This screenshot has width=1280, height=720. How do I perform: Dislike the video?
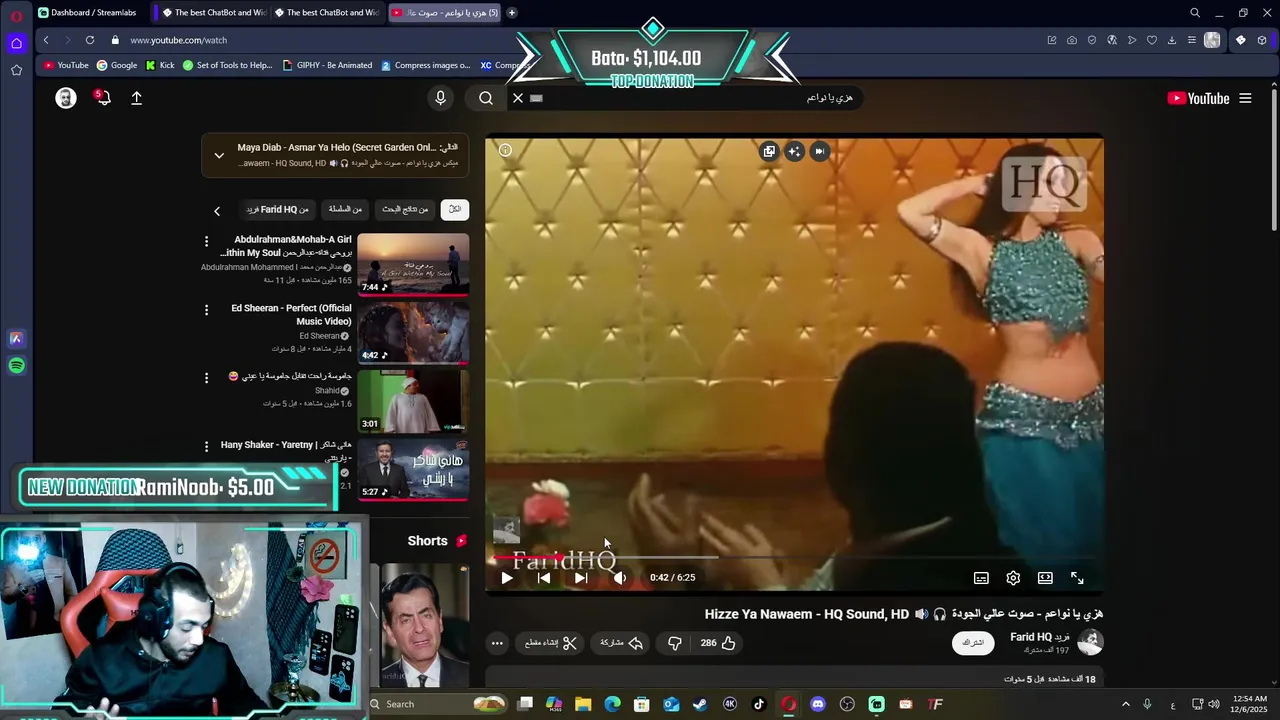(675, 643)
